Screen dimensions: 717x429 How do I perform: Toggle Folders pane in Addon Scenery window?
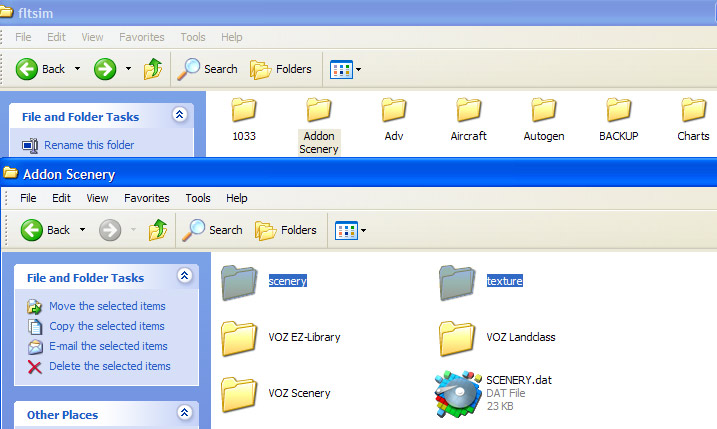click(288, 230)
